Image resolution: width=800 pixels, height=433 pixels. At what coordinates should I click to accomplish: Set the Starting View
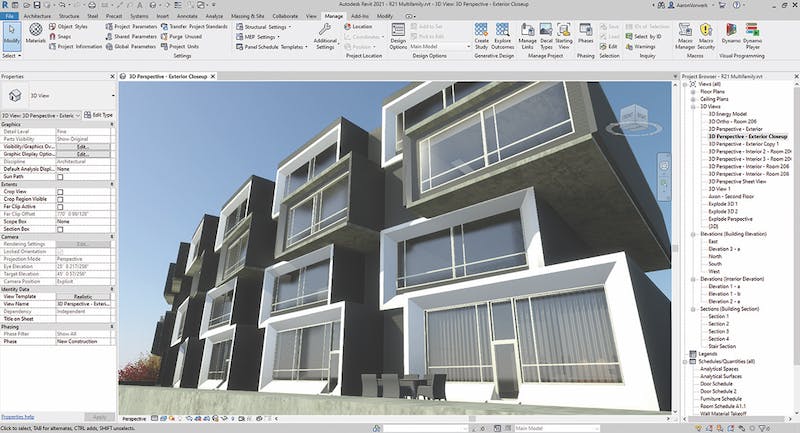tap(564, 36)
